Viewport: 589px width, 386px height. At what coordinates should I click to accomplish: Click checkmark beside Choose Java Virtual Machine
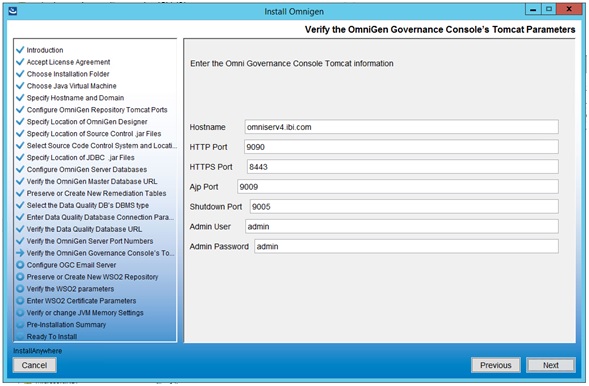(20, 86)
